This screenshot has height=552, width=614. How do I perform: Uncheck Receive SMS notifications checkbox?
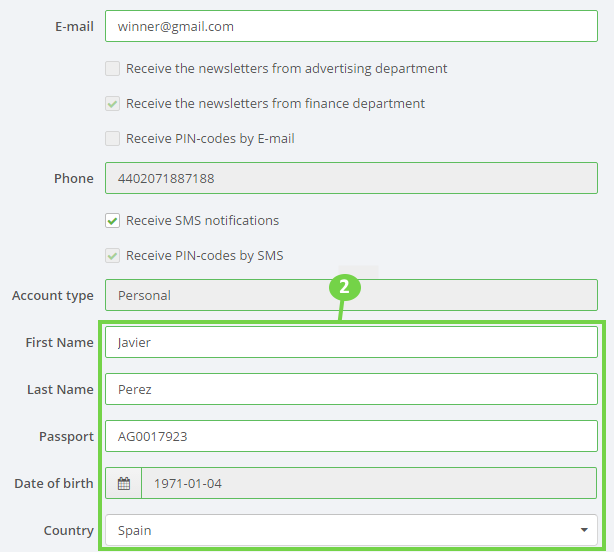coord(113,221)
